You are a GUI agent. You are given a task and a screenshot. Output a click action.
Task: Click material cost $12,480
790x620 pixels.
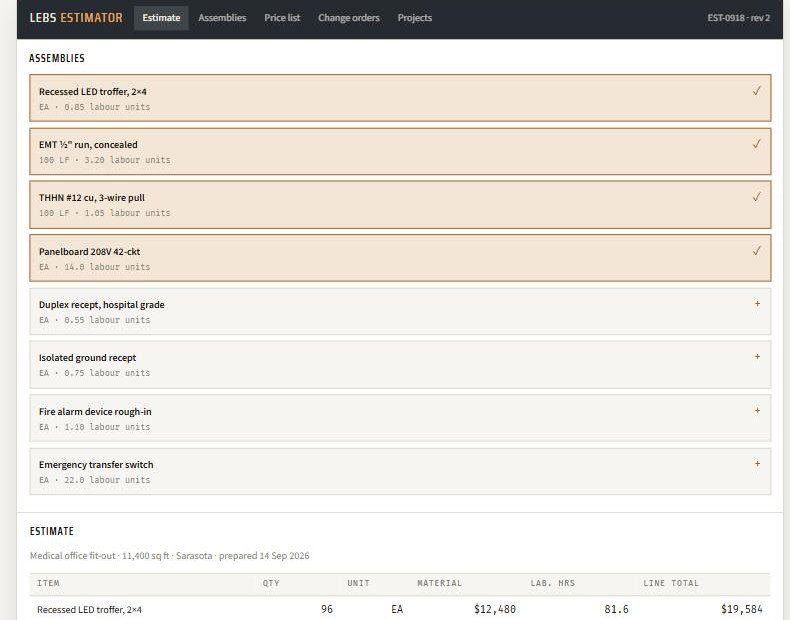pyautogui.click(x=495, y=609)
